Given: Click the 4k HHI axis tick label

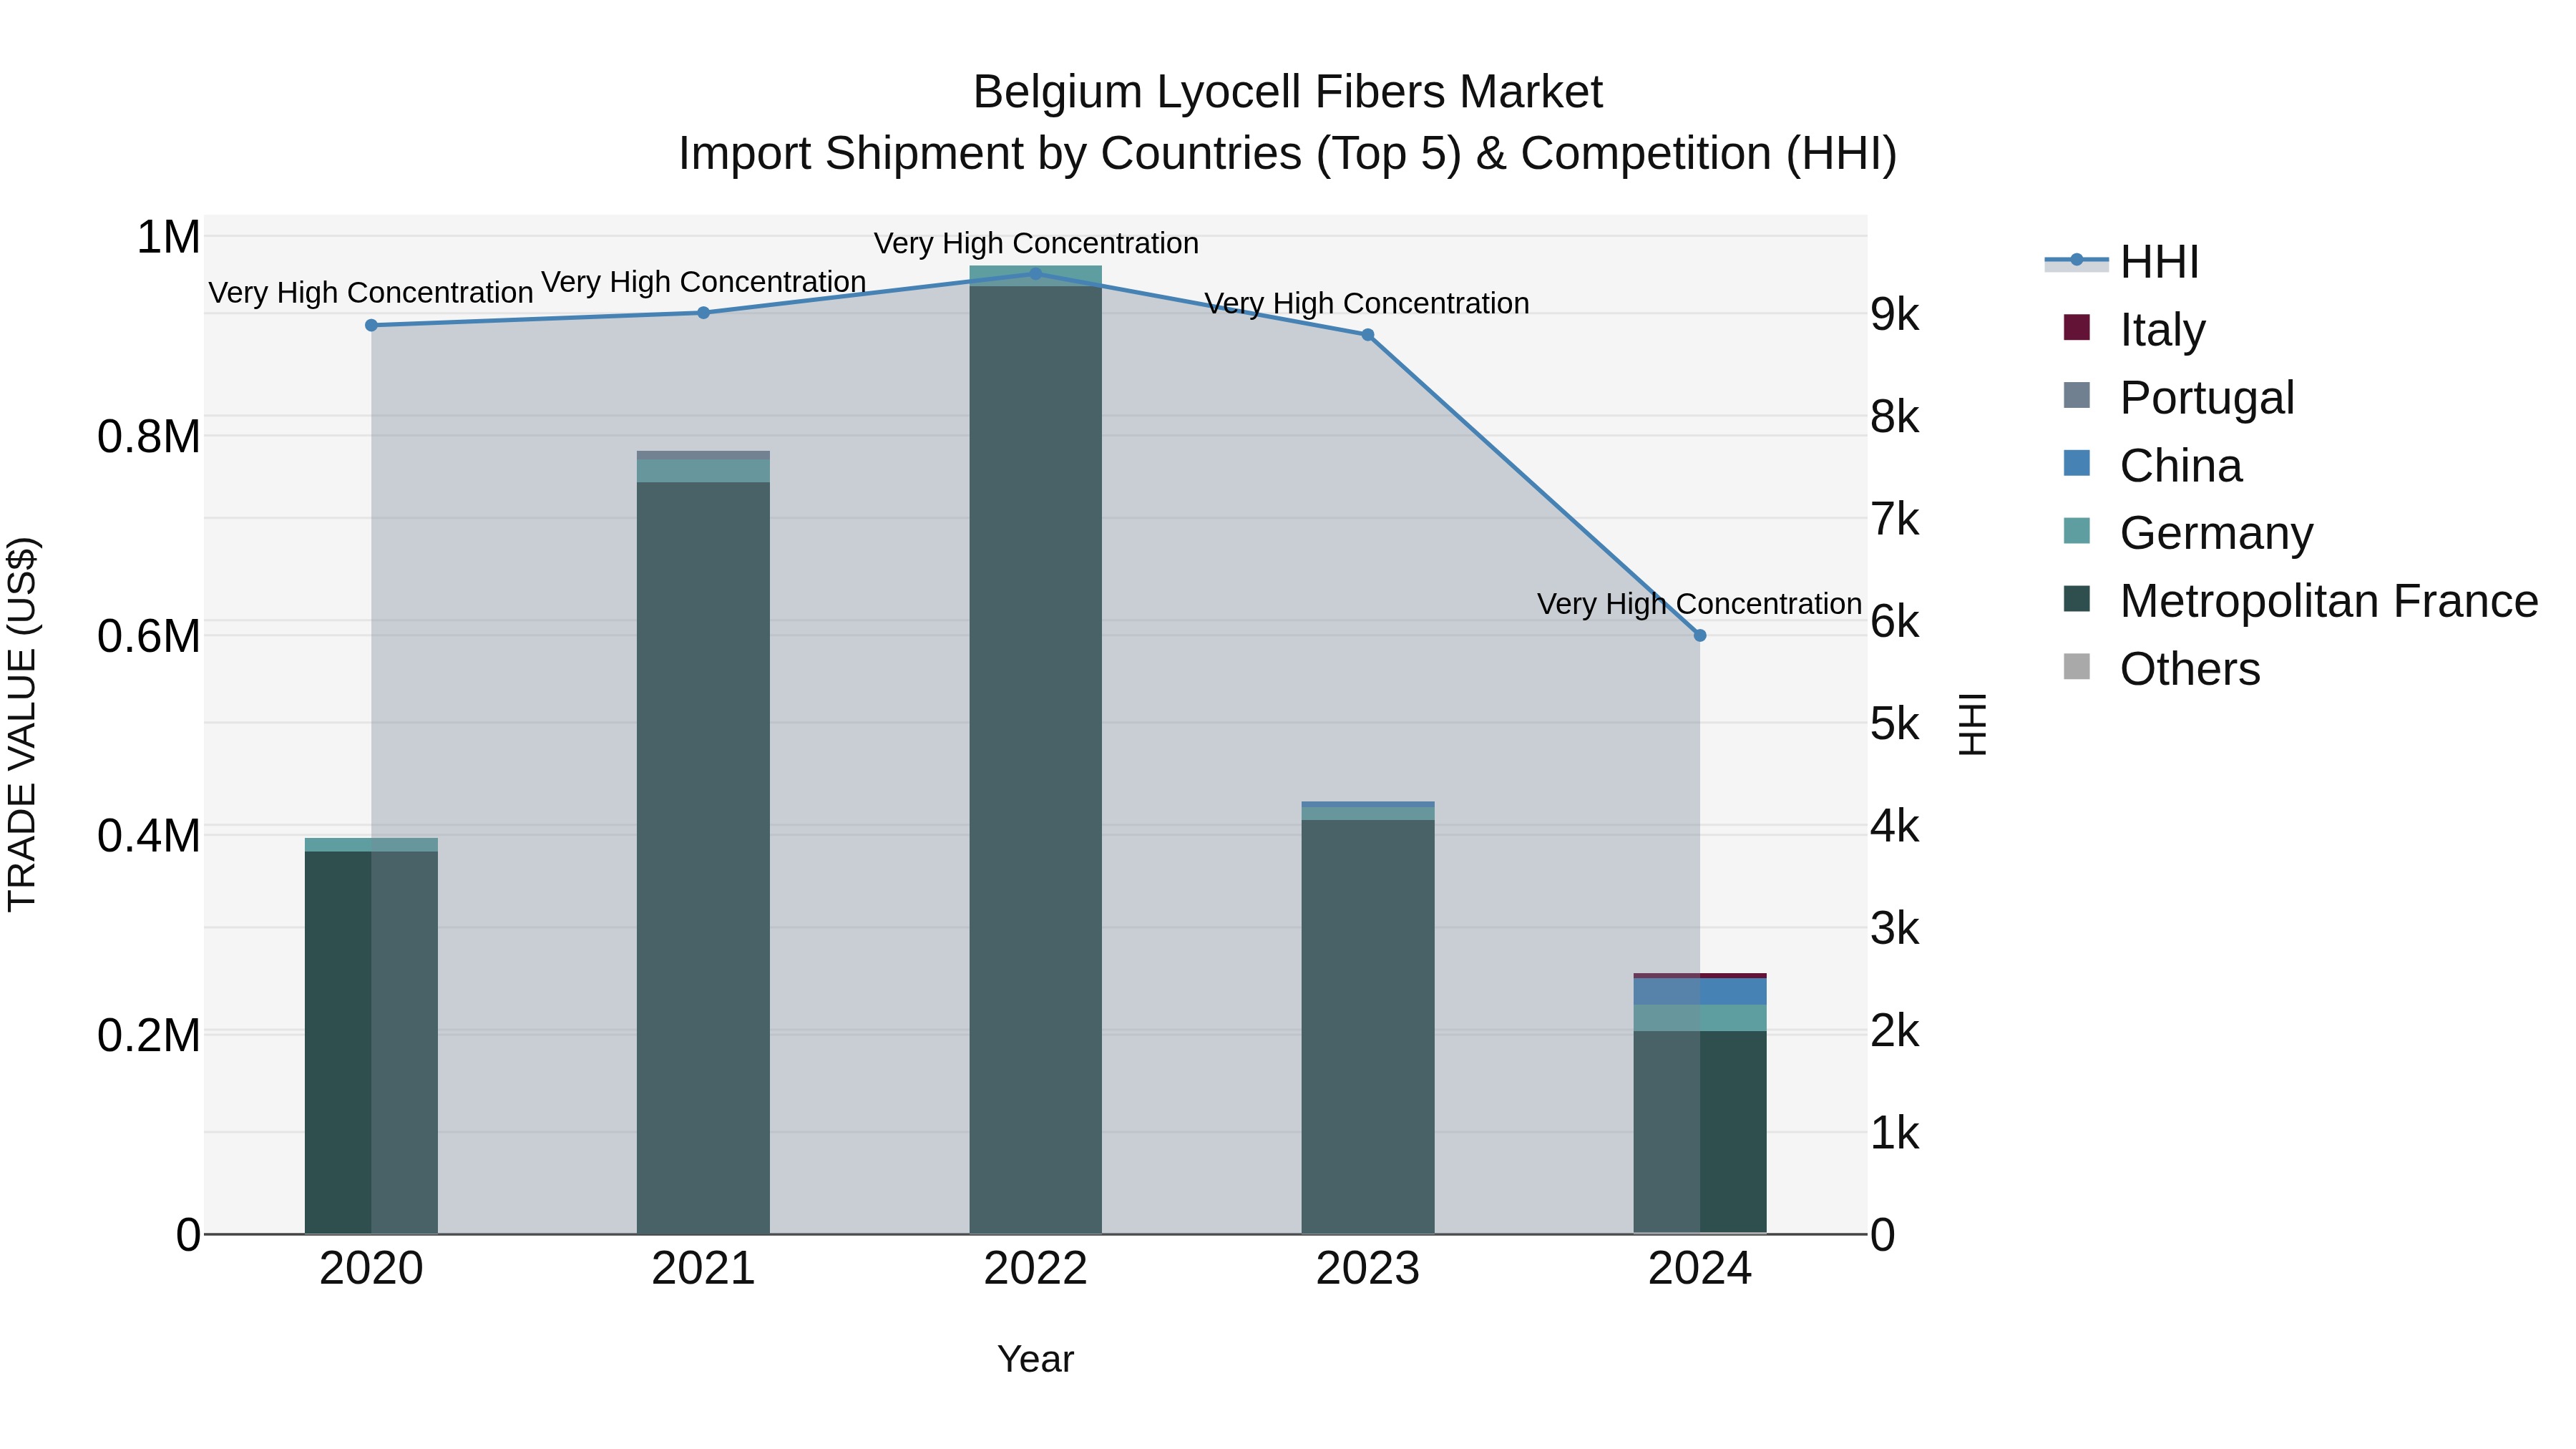Looking at the screenshot, I should (x=1895, y=826).
